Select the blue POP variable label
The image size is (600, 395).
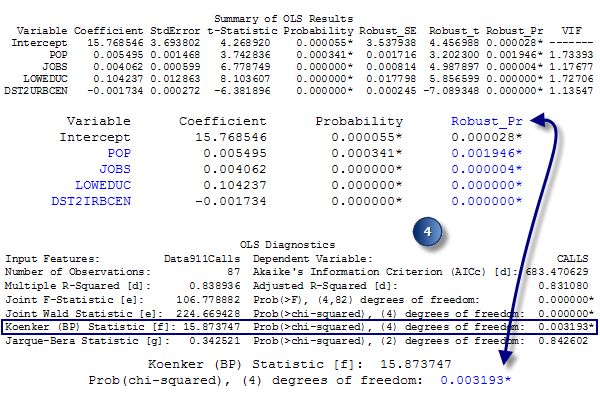119,153
